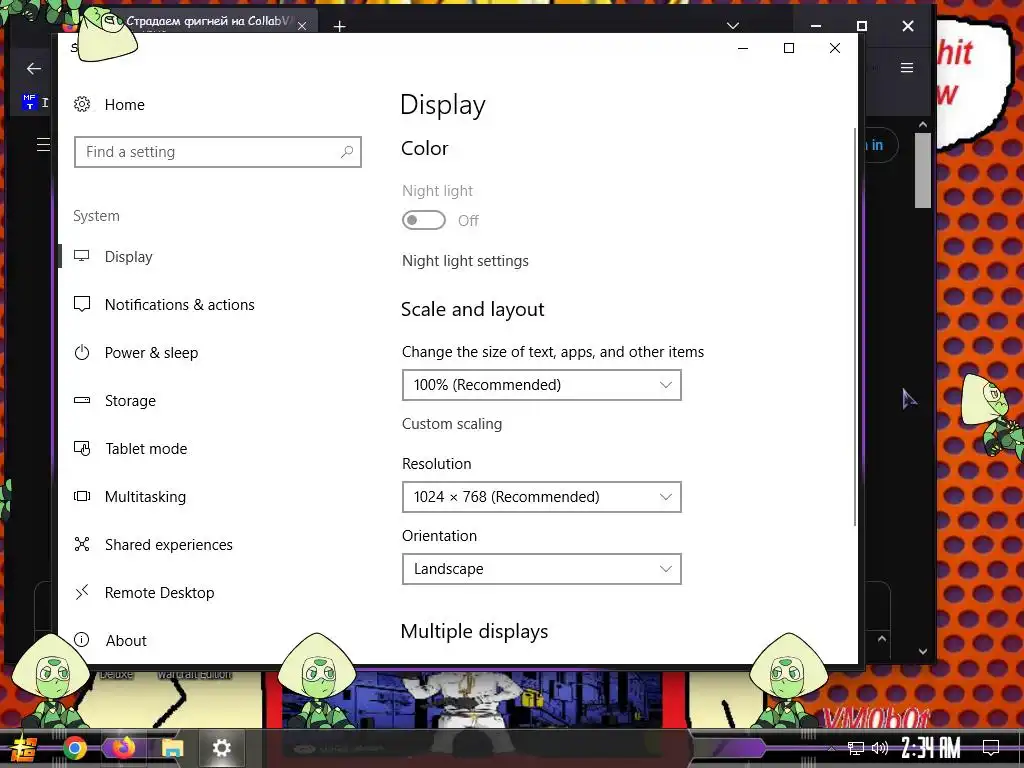
Task: Open Shared experiences settings page
Action: pyautogui.click(x=168, y=545)
